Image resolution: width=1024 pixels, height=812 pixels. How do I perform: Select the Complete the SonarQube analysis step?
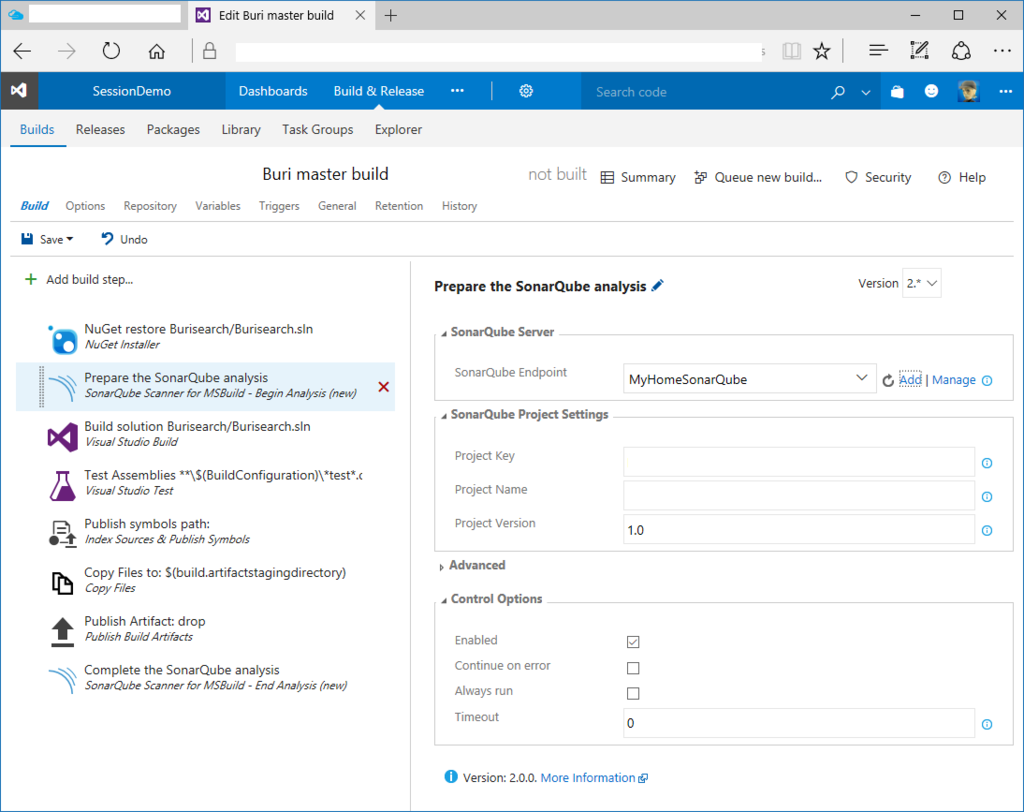[x=205, y=679]
